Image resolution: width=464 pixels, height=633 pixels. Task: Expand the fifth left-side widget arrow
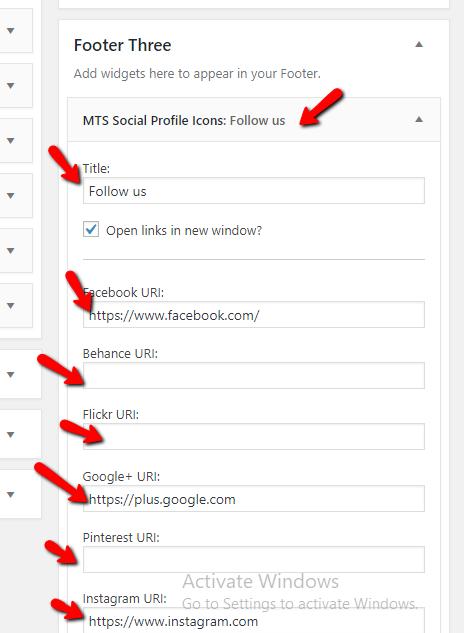pos(11,251)
